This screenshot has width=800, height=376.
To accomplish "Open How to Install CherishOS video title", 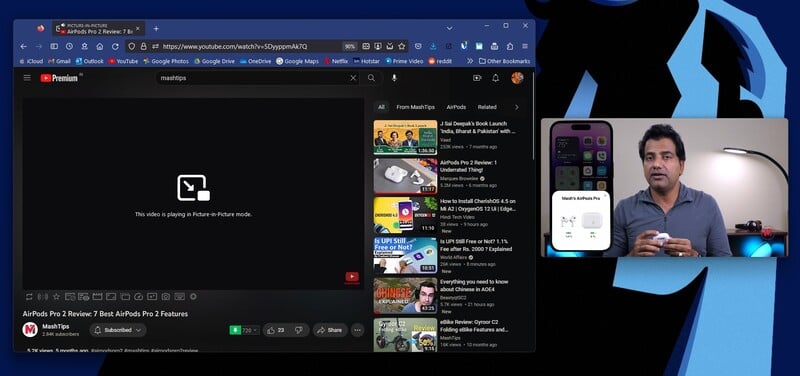I will tap(478, 205).
